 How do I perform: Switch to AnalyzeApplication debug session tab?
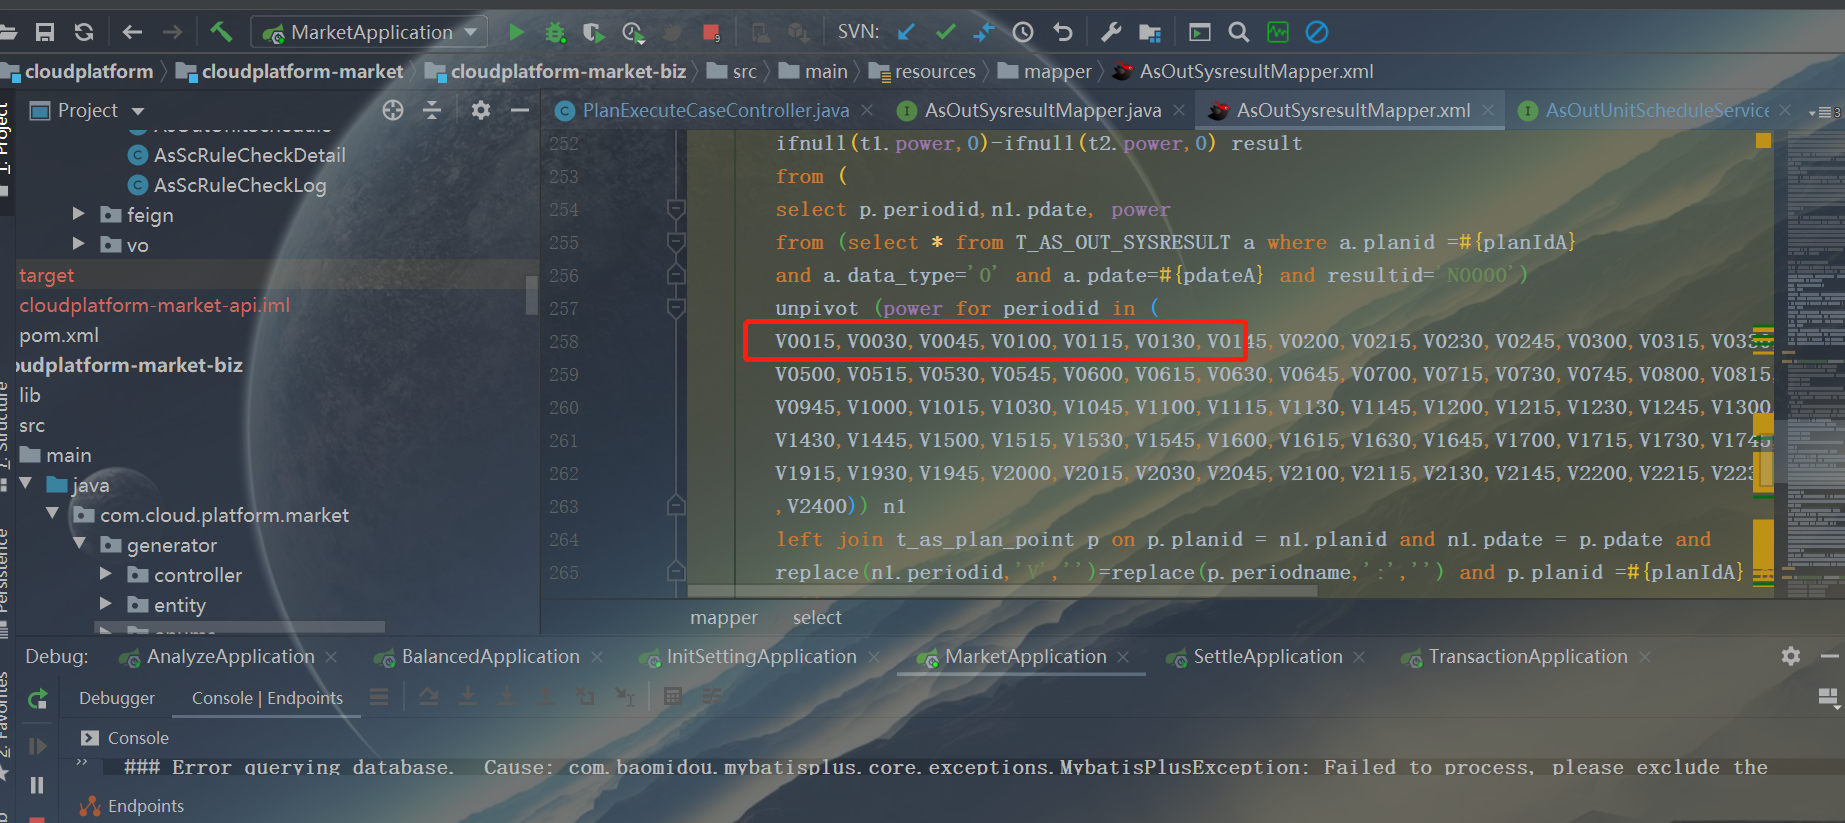click(230, 657)
